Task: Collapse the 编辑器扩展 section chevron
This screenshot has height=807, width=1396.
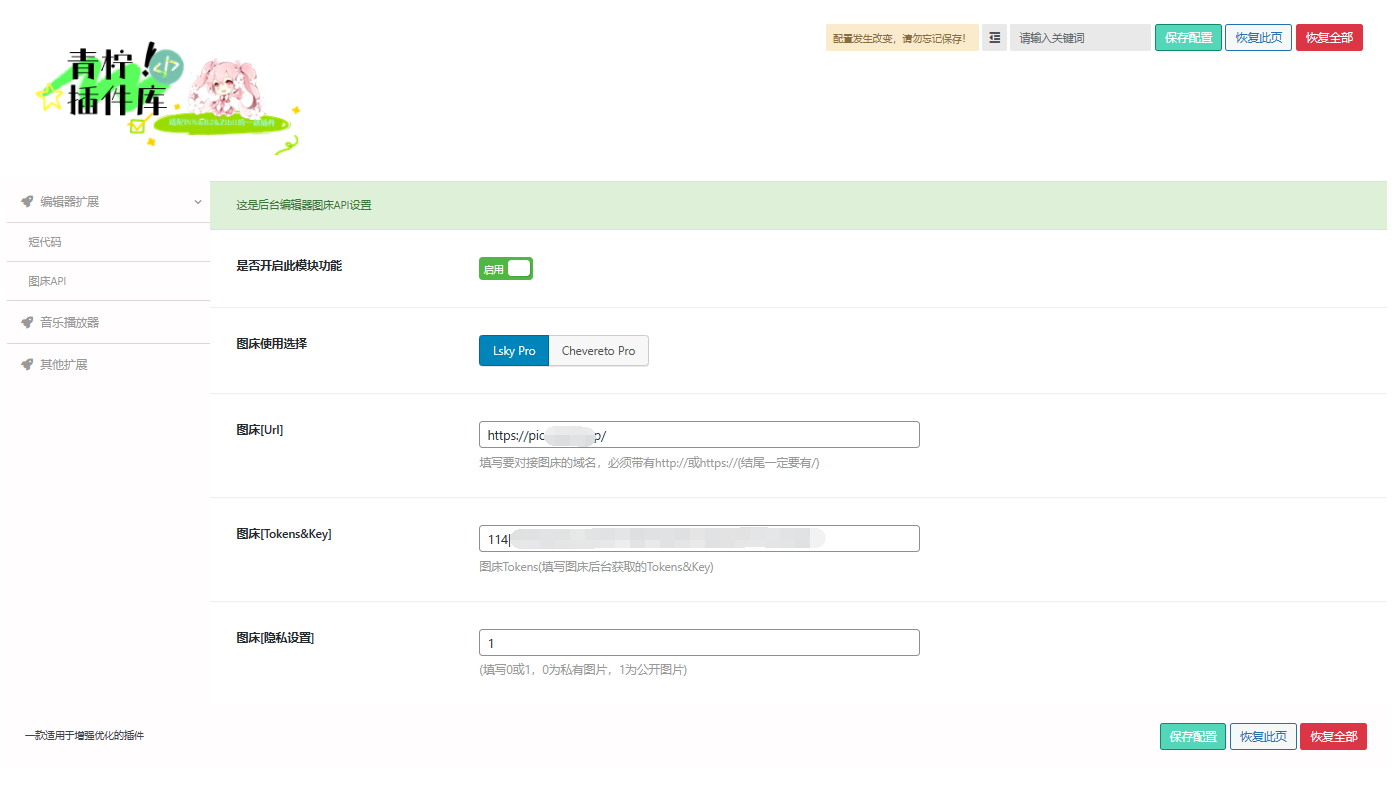Action: [198, 201]
